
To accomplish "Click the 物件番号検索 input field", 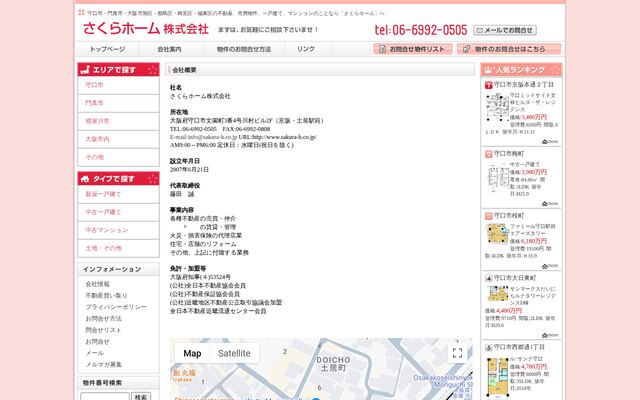I will pos(105,396).
